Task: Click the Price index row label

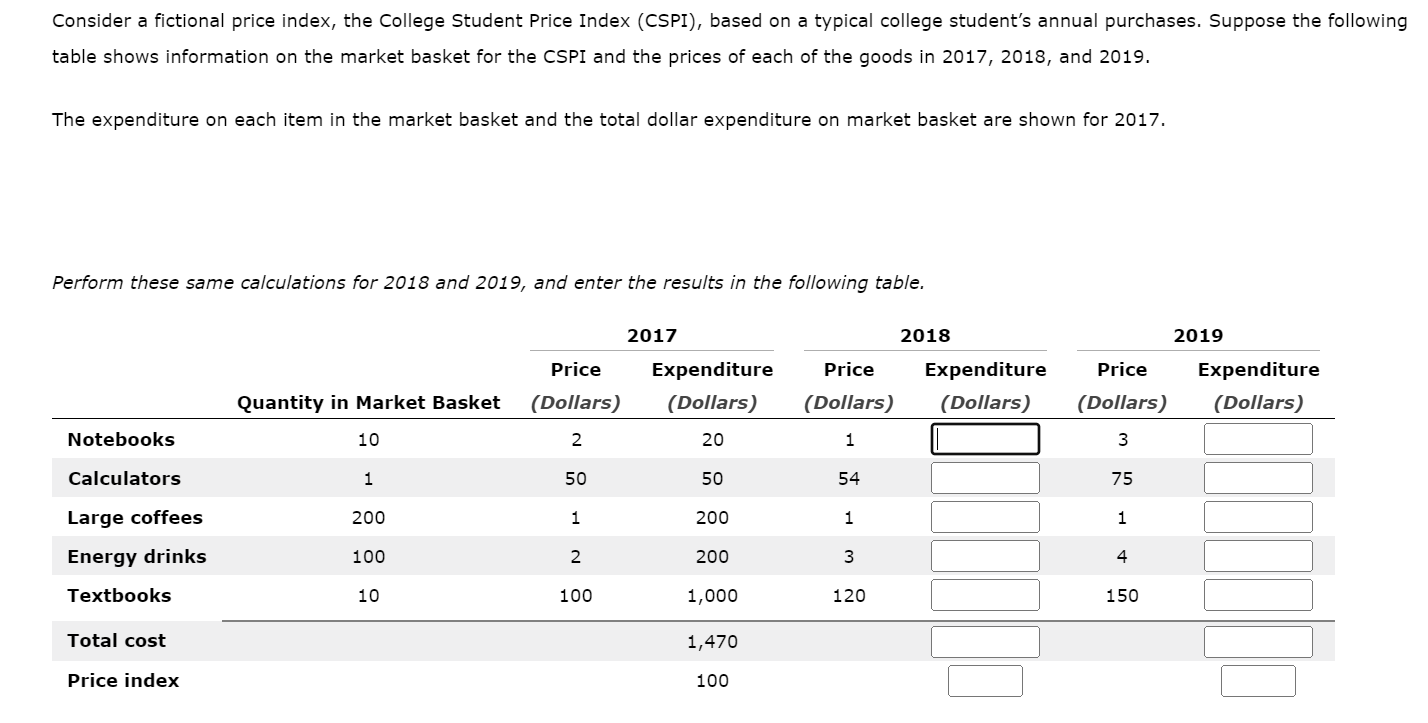Action: pos(124,679)
